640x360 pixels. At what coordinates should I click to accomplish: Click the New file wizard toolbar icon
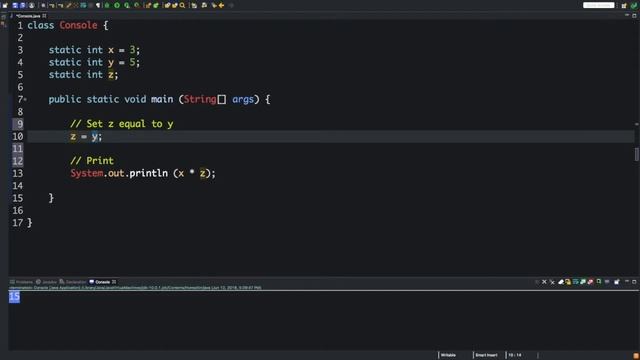(x=5, y=5)
